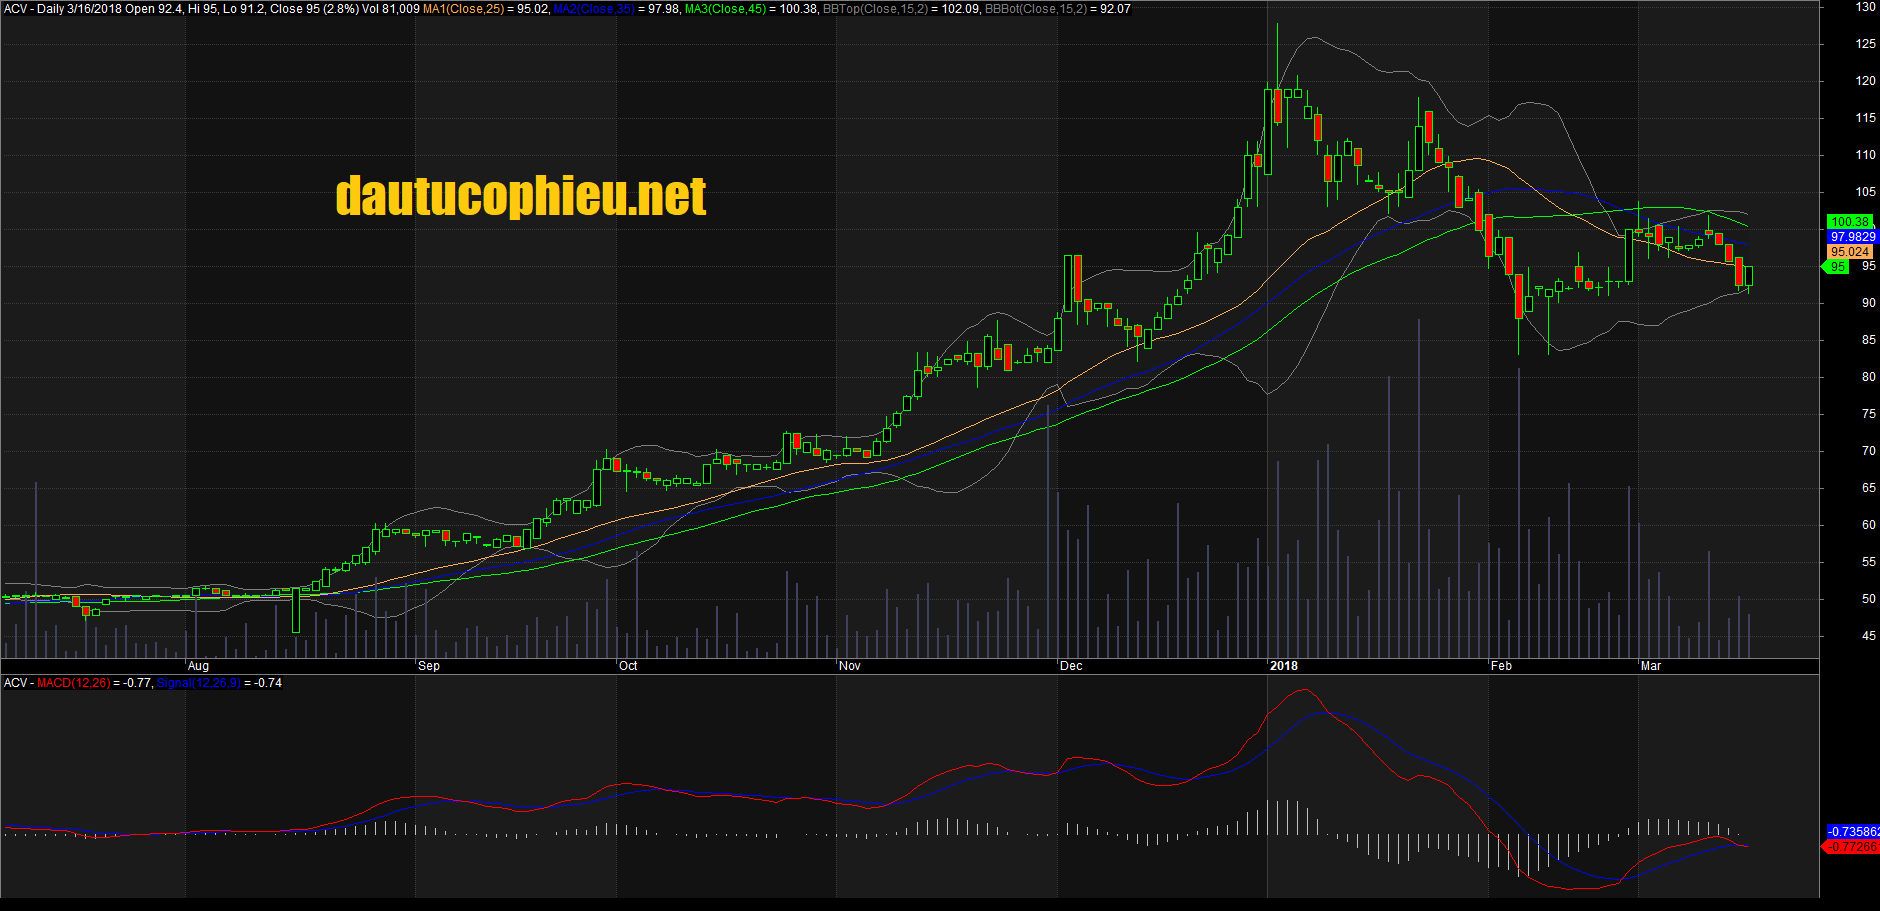Click the 115 price axis label
This screenshot has height=911, width=1880.
1865,118
